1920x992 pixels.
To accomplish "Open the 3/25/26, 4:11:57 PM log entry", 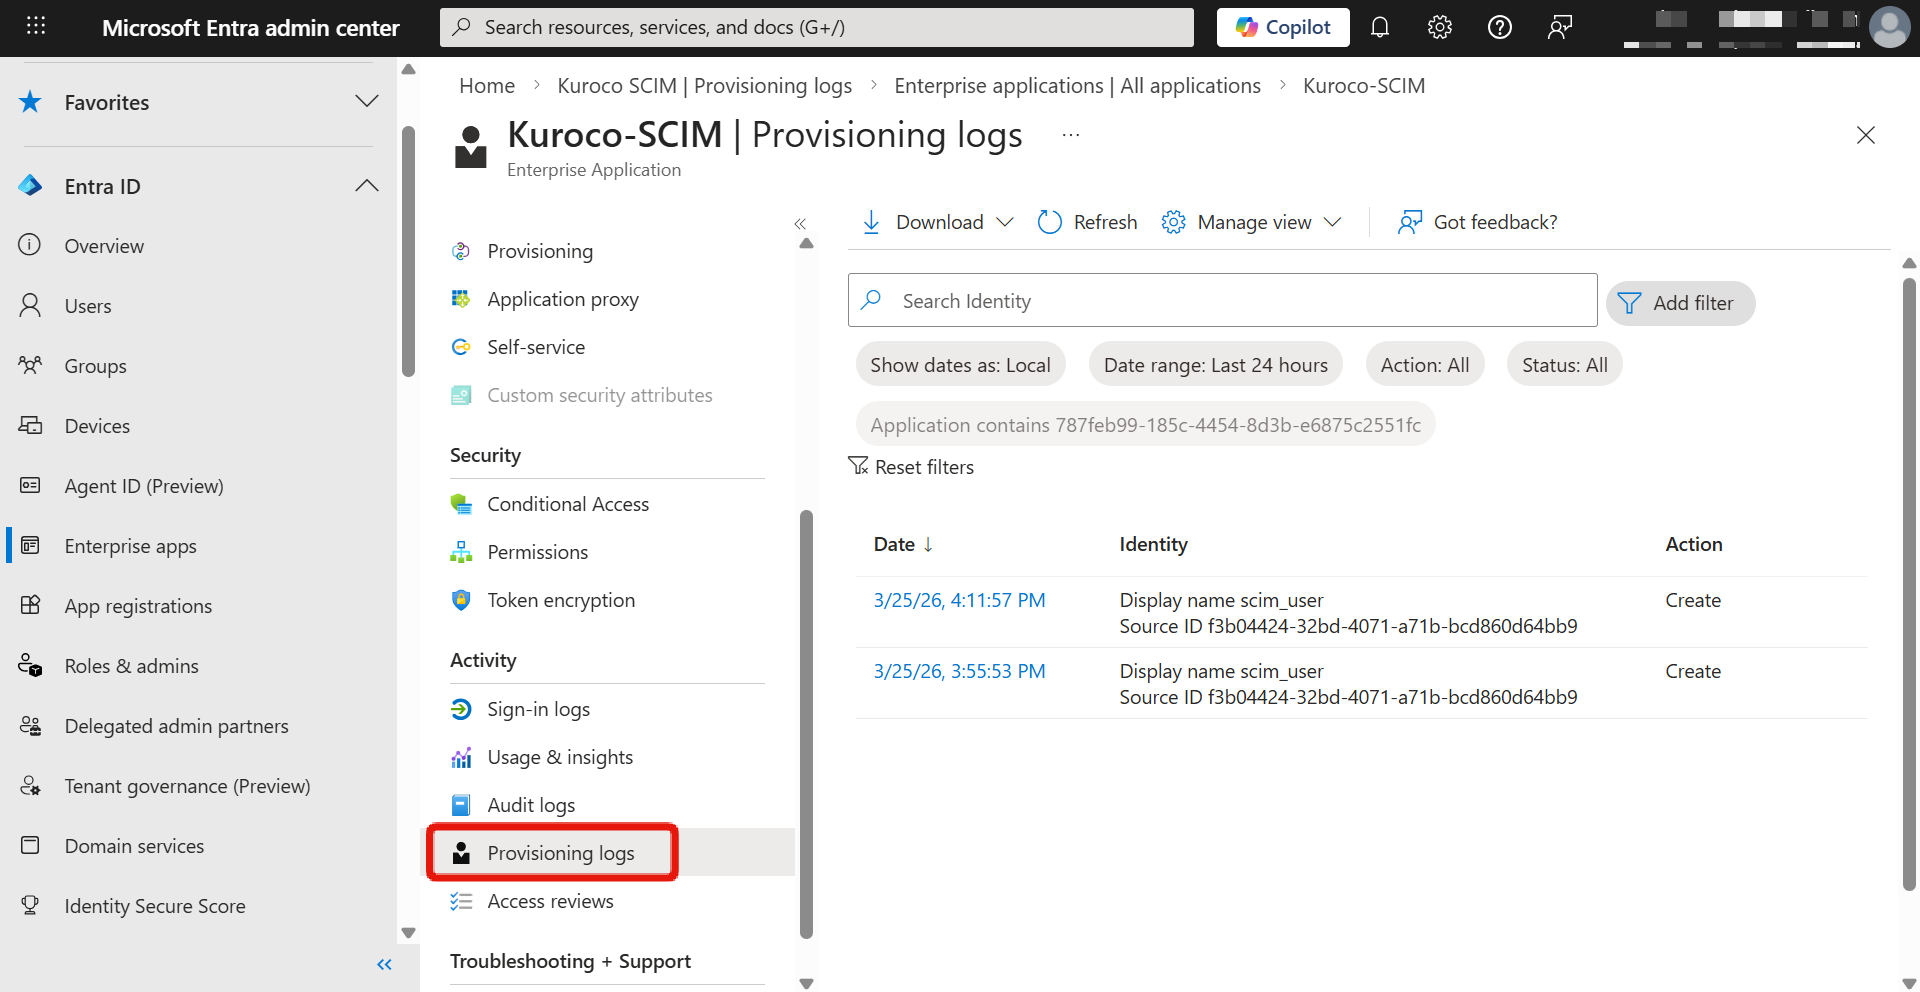I will [959, 600].
